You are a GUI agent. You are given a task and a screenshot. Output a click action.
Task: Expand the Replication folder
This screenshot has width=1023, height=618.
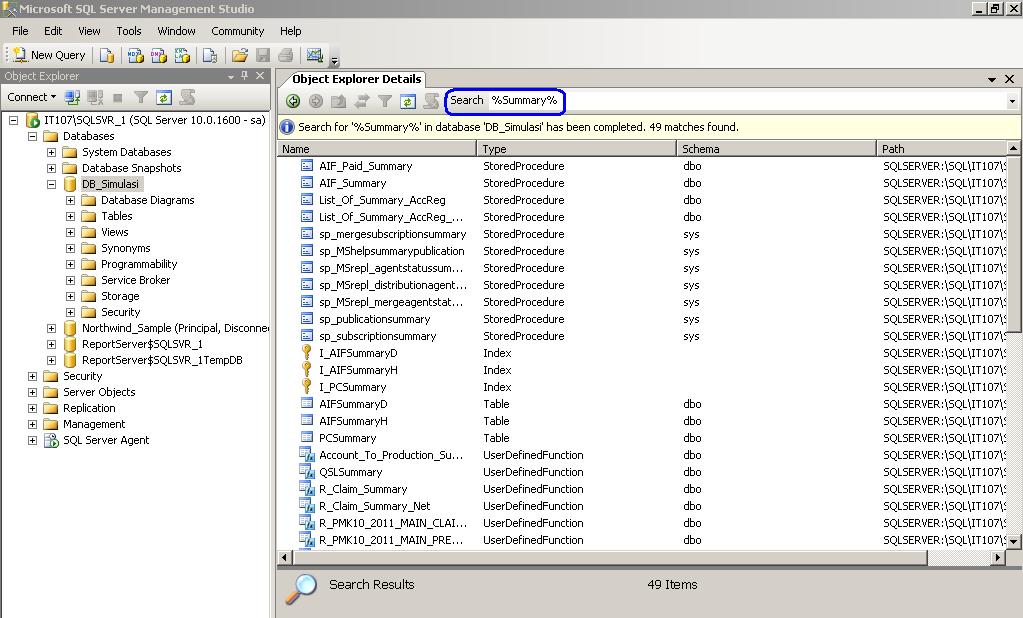[32, 409]
